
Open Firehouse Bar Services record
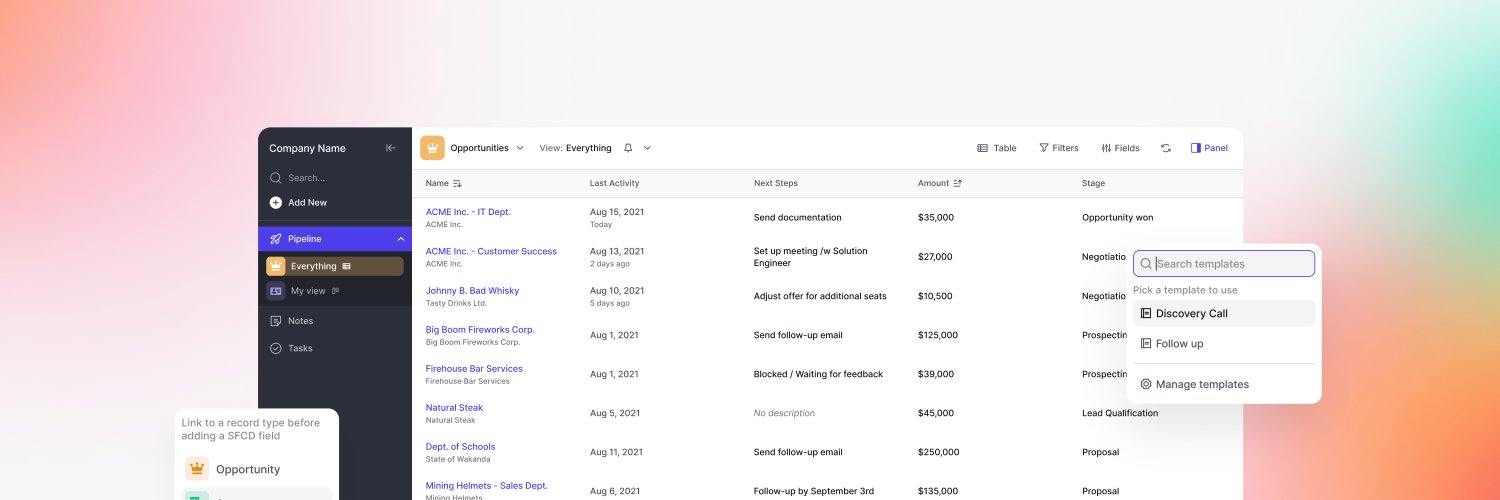coord(474,368)
